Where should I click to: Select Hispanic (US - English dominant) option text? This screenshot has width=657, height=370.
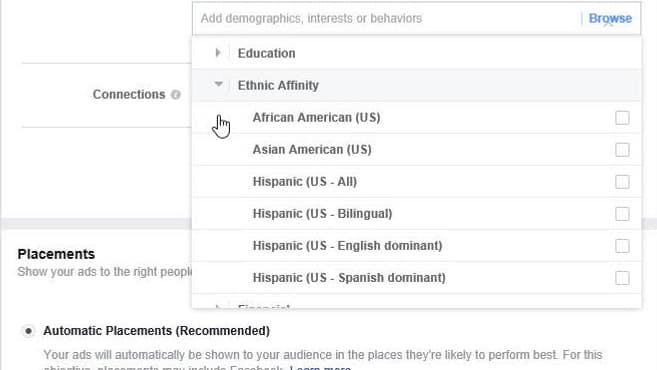(x=347, y=246)
